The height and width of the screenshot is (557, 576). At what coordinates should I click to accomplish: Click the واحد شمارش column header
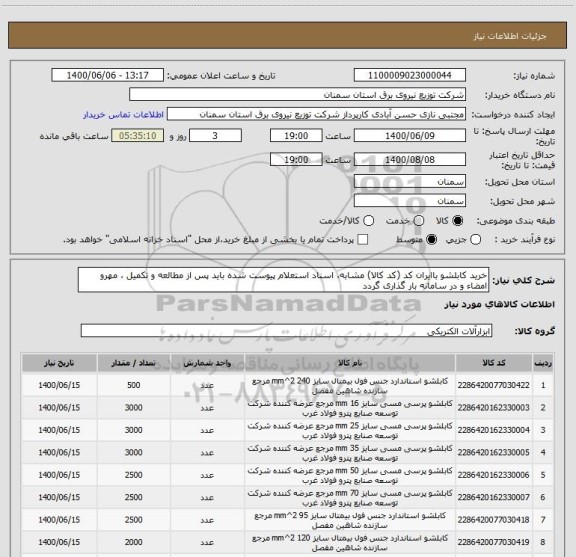coord(208,363)
